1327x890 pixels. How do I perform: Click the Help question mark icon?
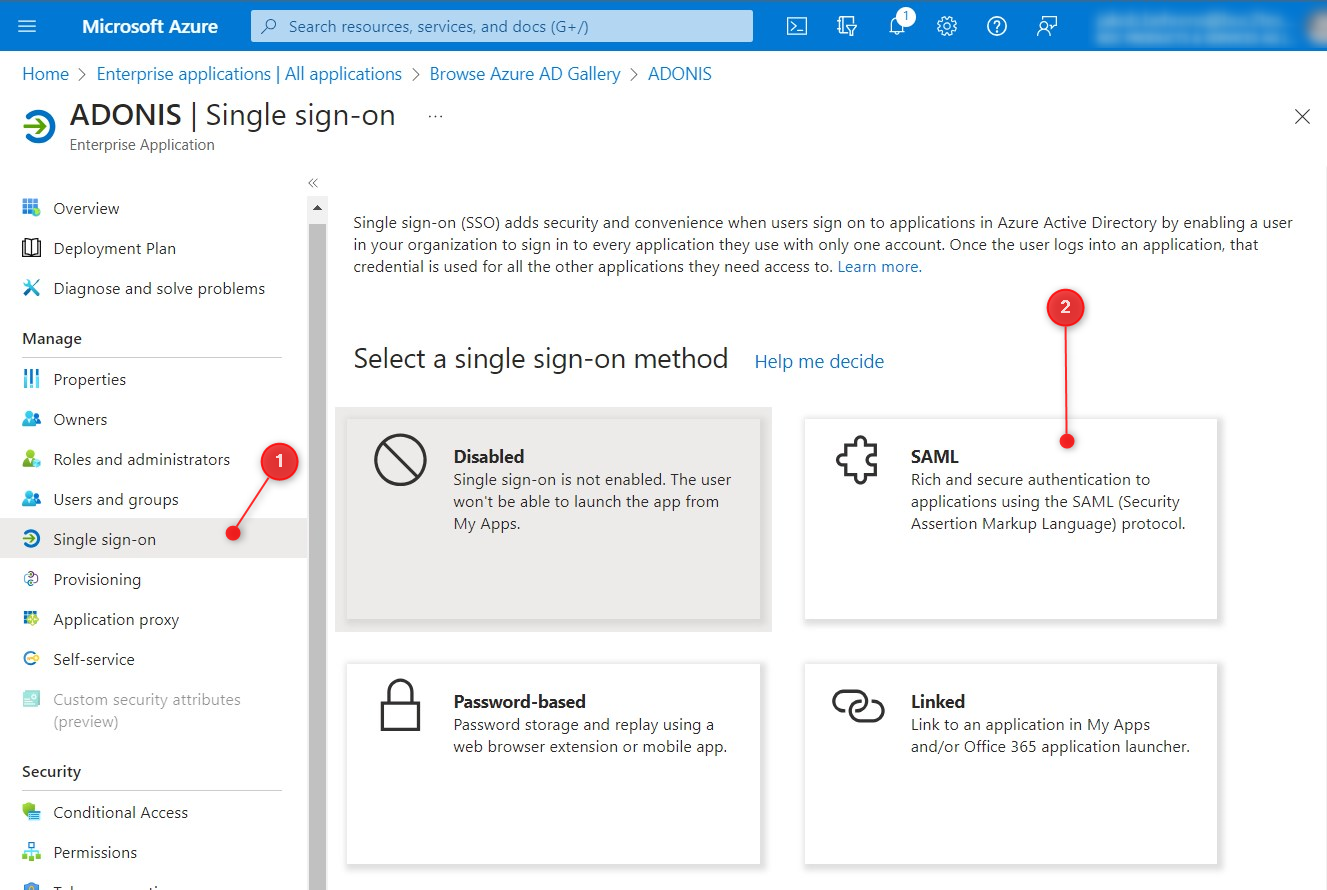coord(997,26)
